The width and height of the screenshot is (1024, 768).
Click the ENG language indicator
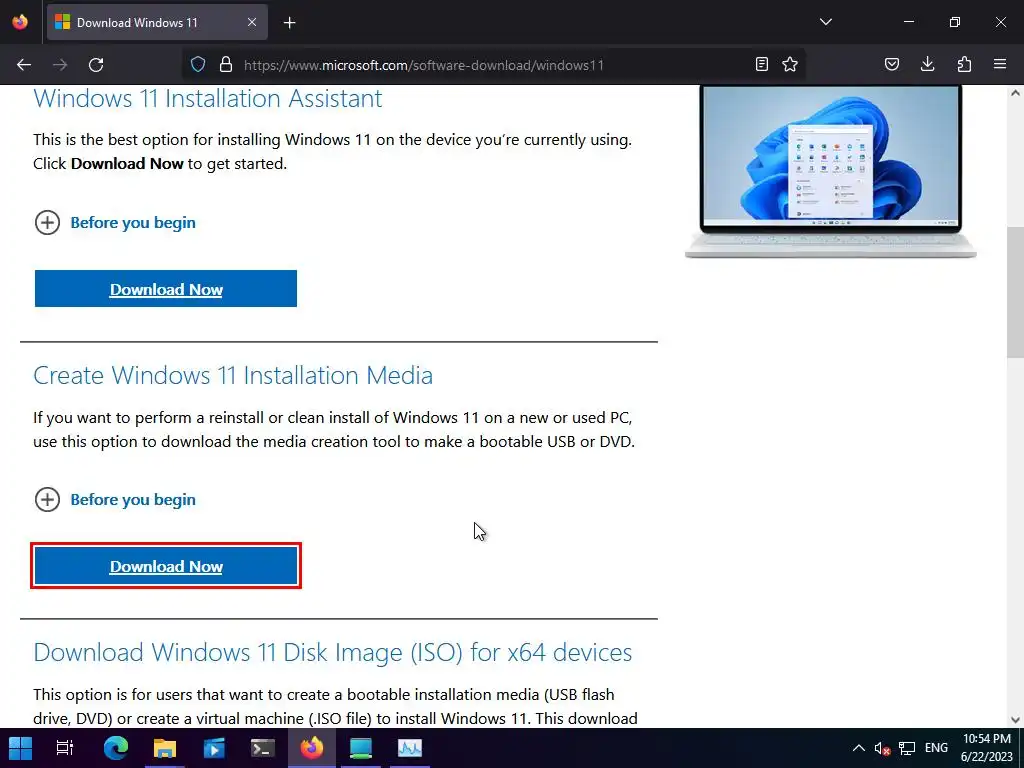click(x=936, y=748)
